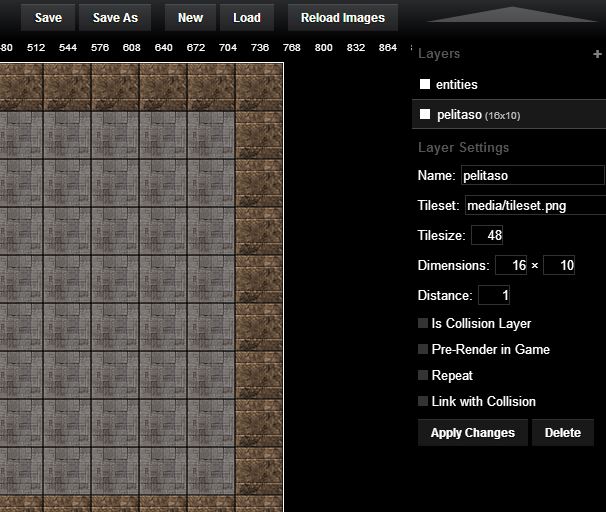Open Save As dialog
Image resolution: width=606 pixels, height=512 pixels.
click(x=115, y=18)
